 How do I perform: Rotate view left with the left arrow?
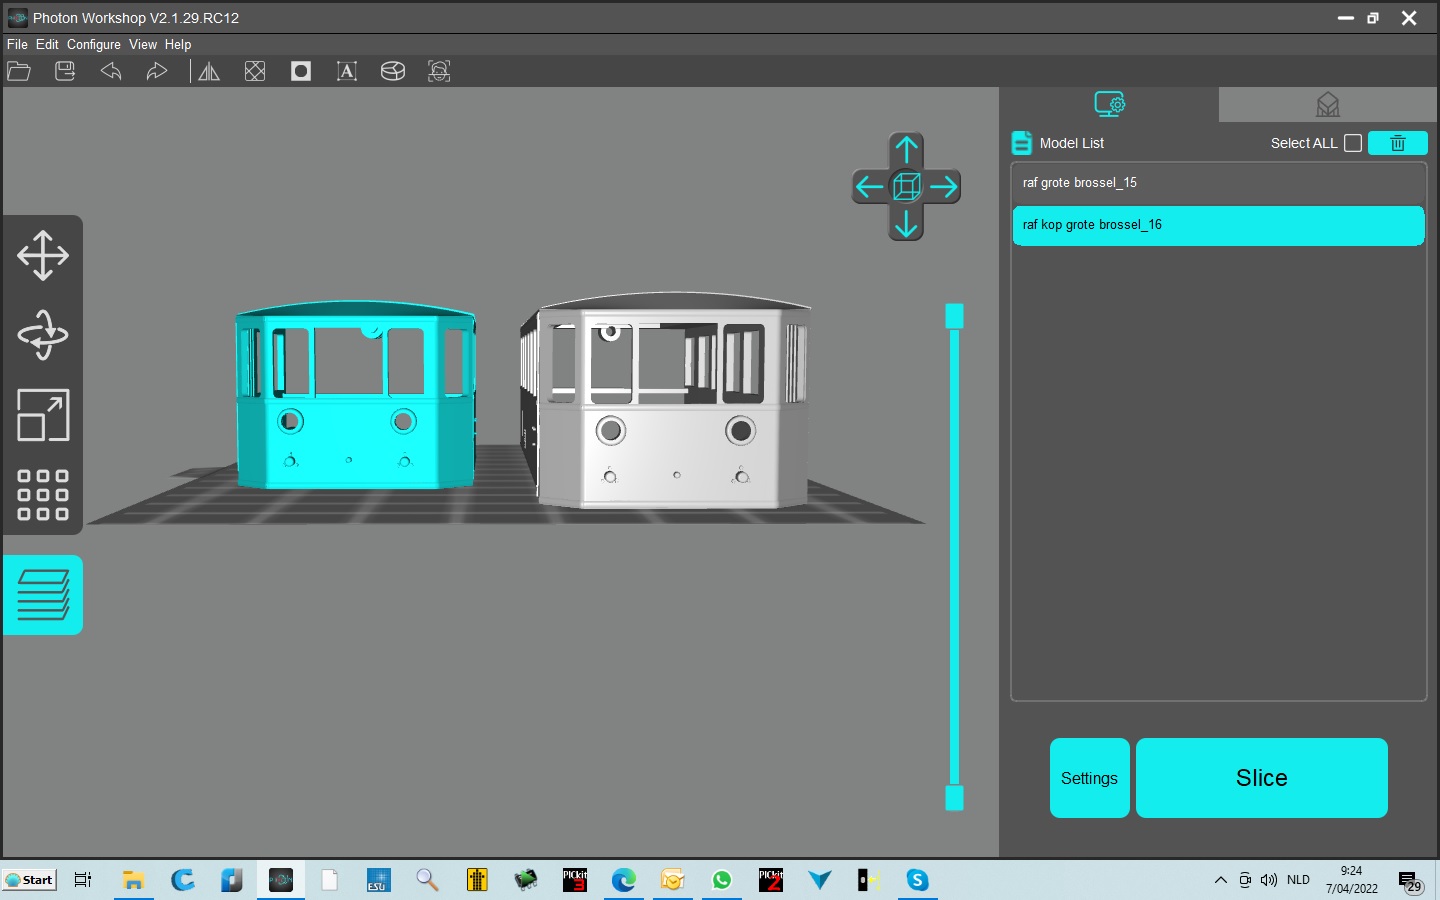[869, 187]
